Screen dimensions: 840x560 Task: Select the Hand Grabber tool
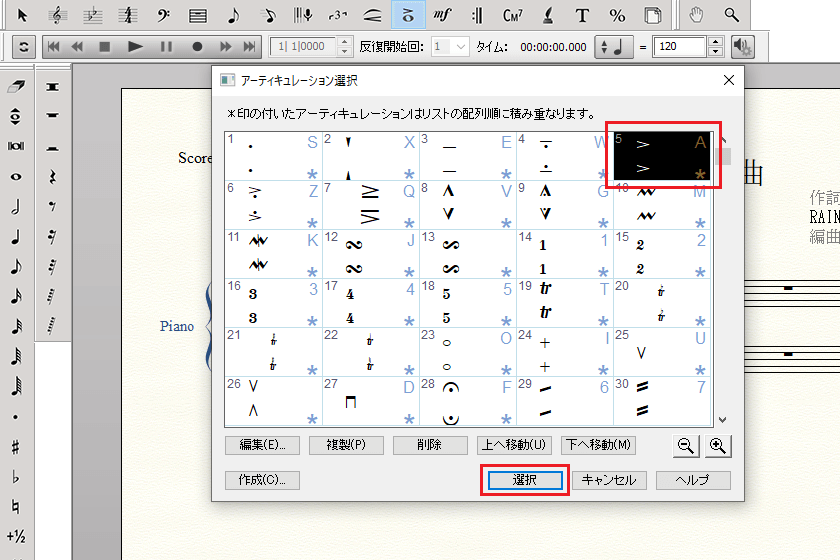coord(699,15)
